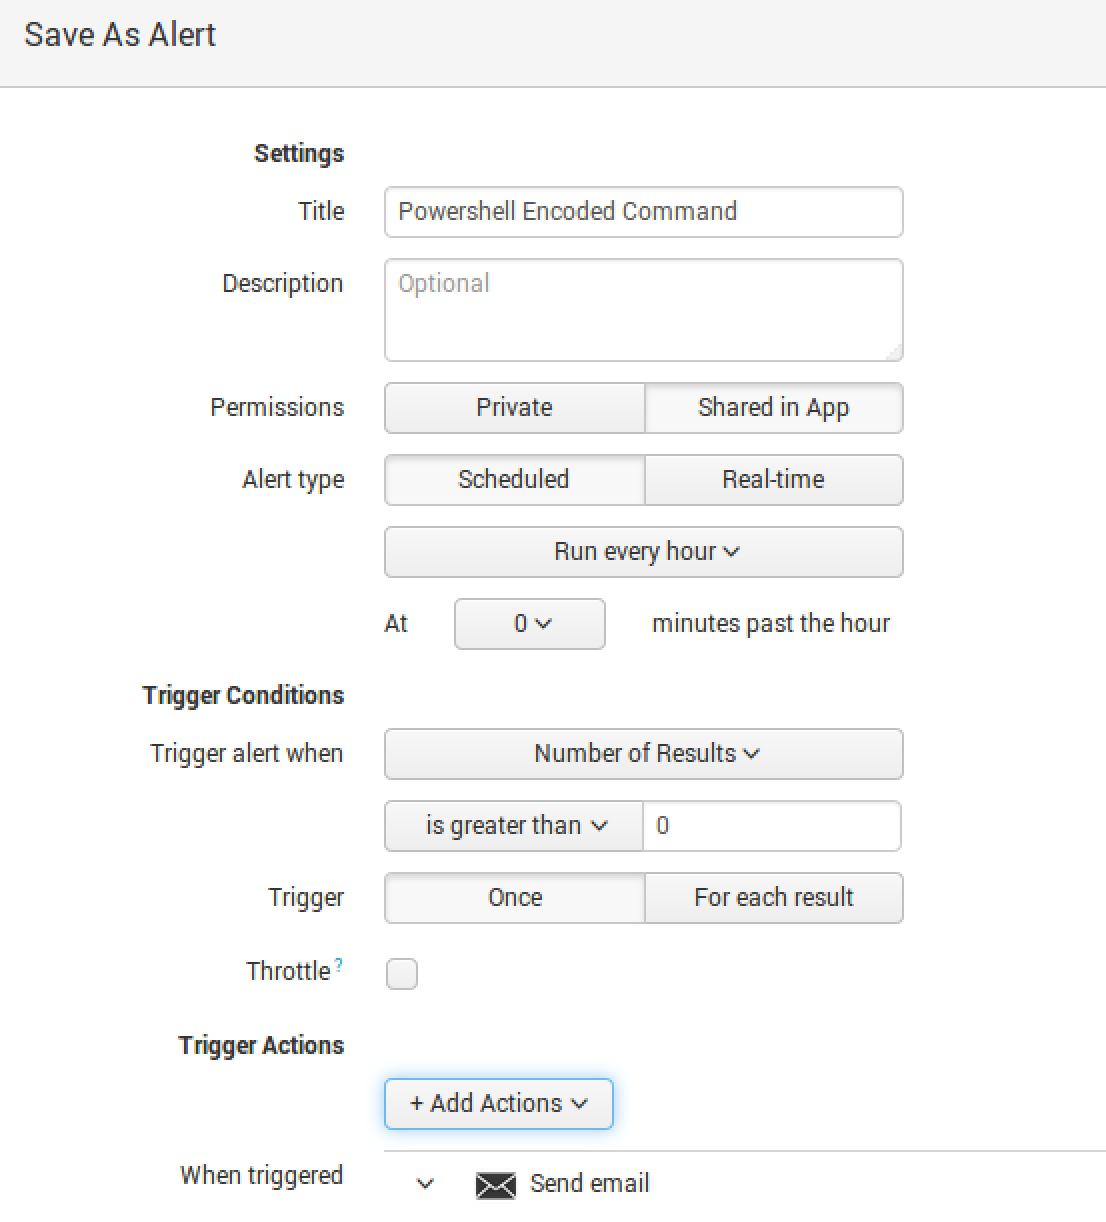Choose the Scheduled alert type
This screenshot has height=1222, width=1106.
pos(514,480)
